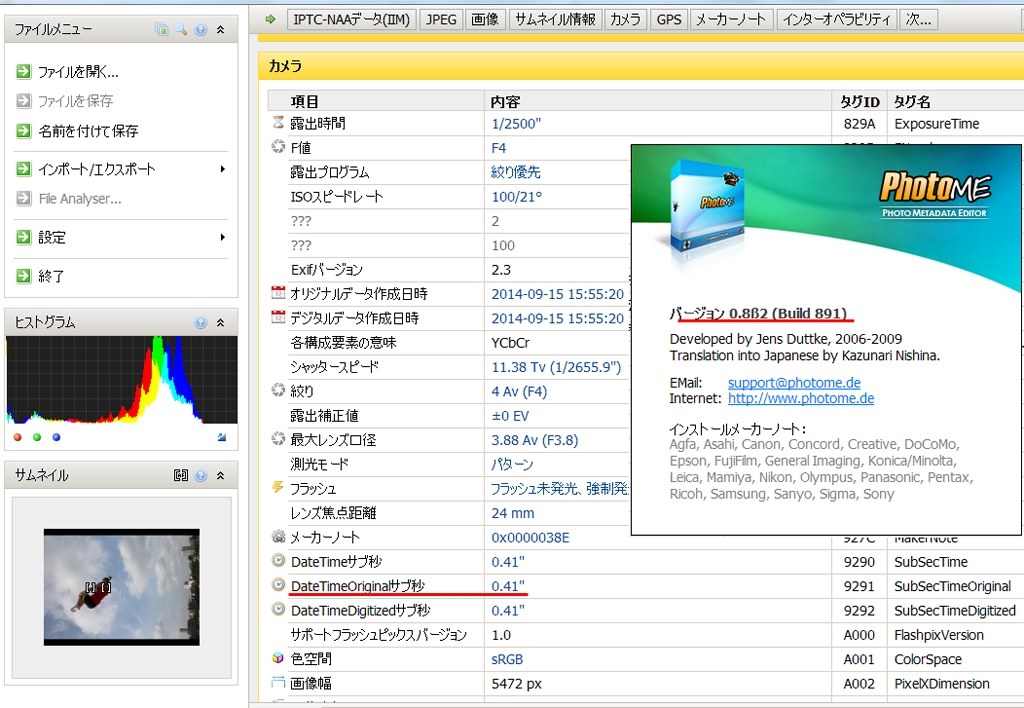Click the histogram graph
Image resolution: width=1024 pixels, height=708 pixels.
point(121,380)
